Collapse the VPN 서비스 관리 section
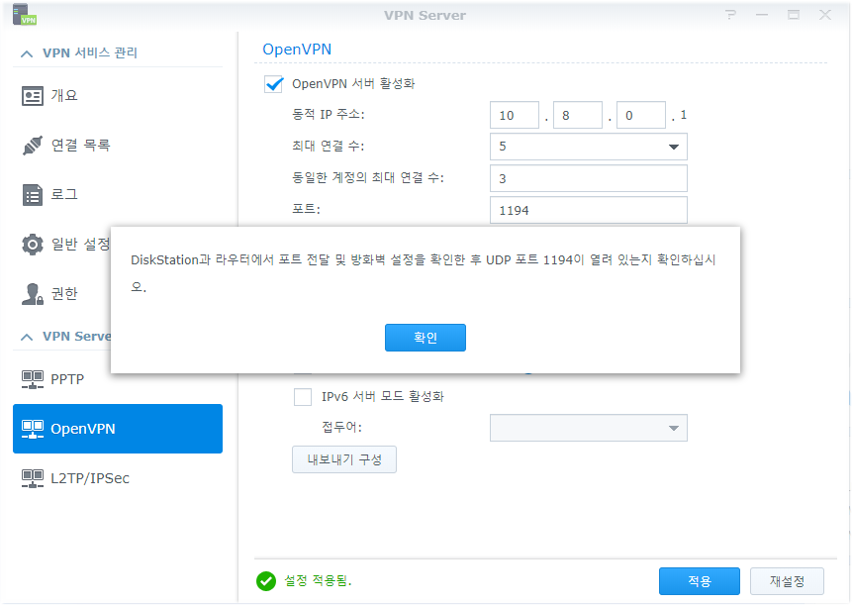The height and width of the screenshot is (605, 852). pos(27,53)
